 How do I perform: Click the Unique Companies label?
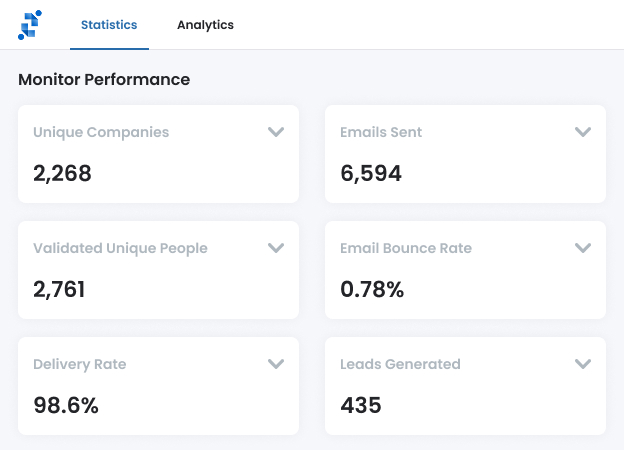click(x=101, y=132)
